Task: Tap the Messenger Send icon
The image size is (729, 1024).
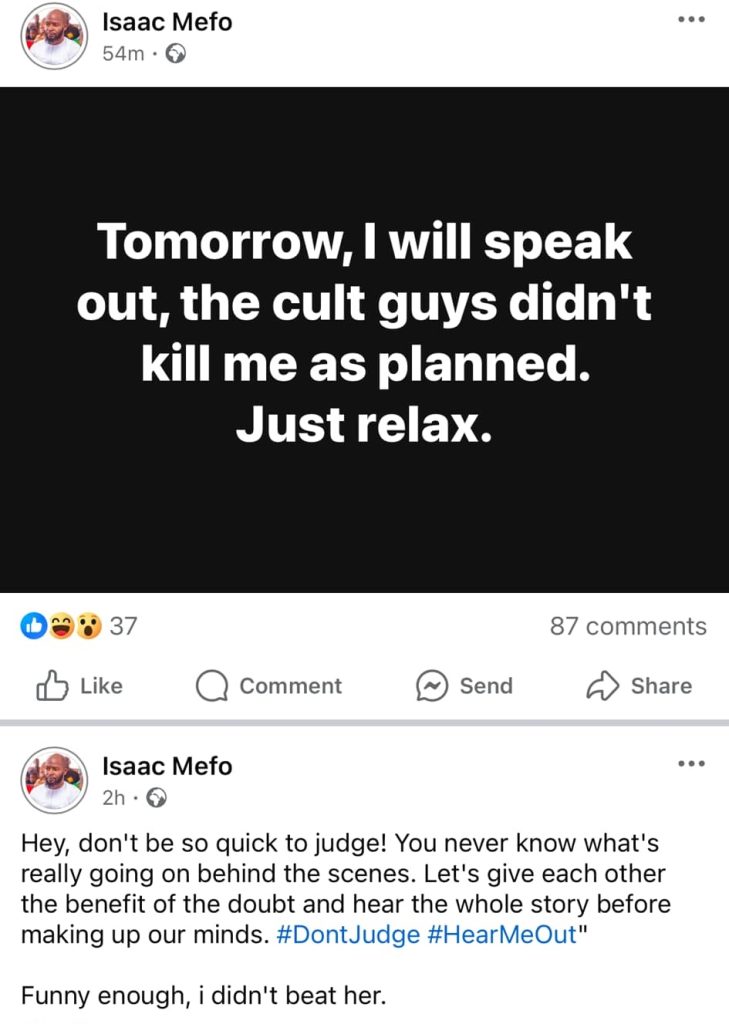Action: pos(431,686)
